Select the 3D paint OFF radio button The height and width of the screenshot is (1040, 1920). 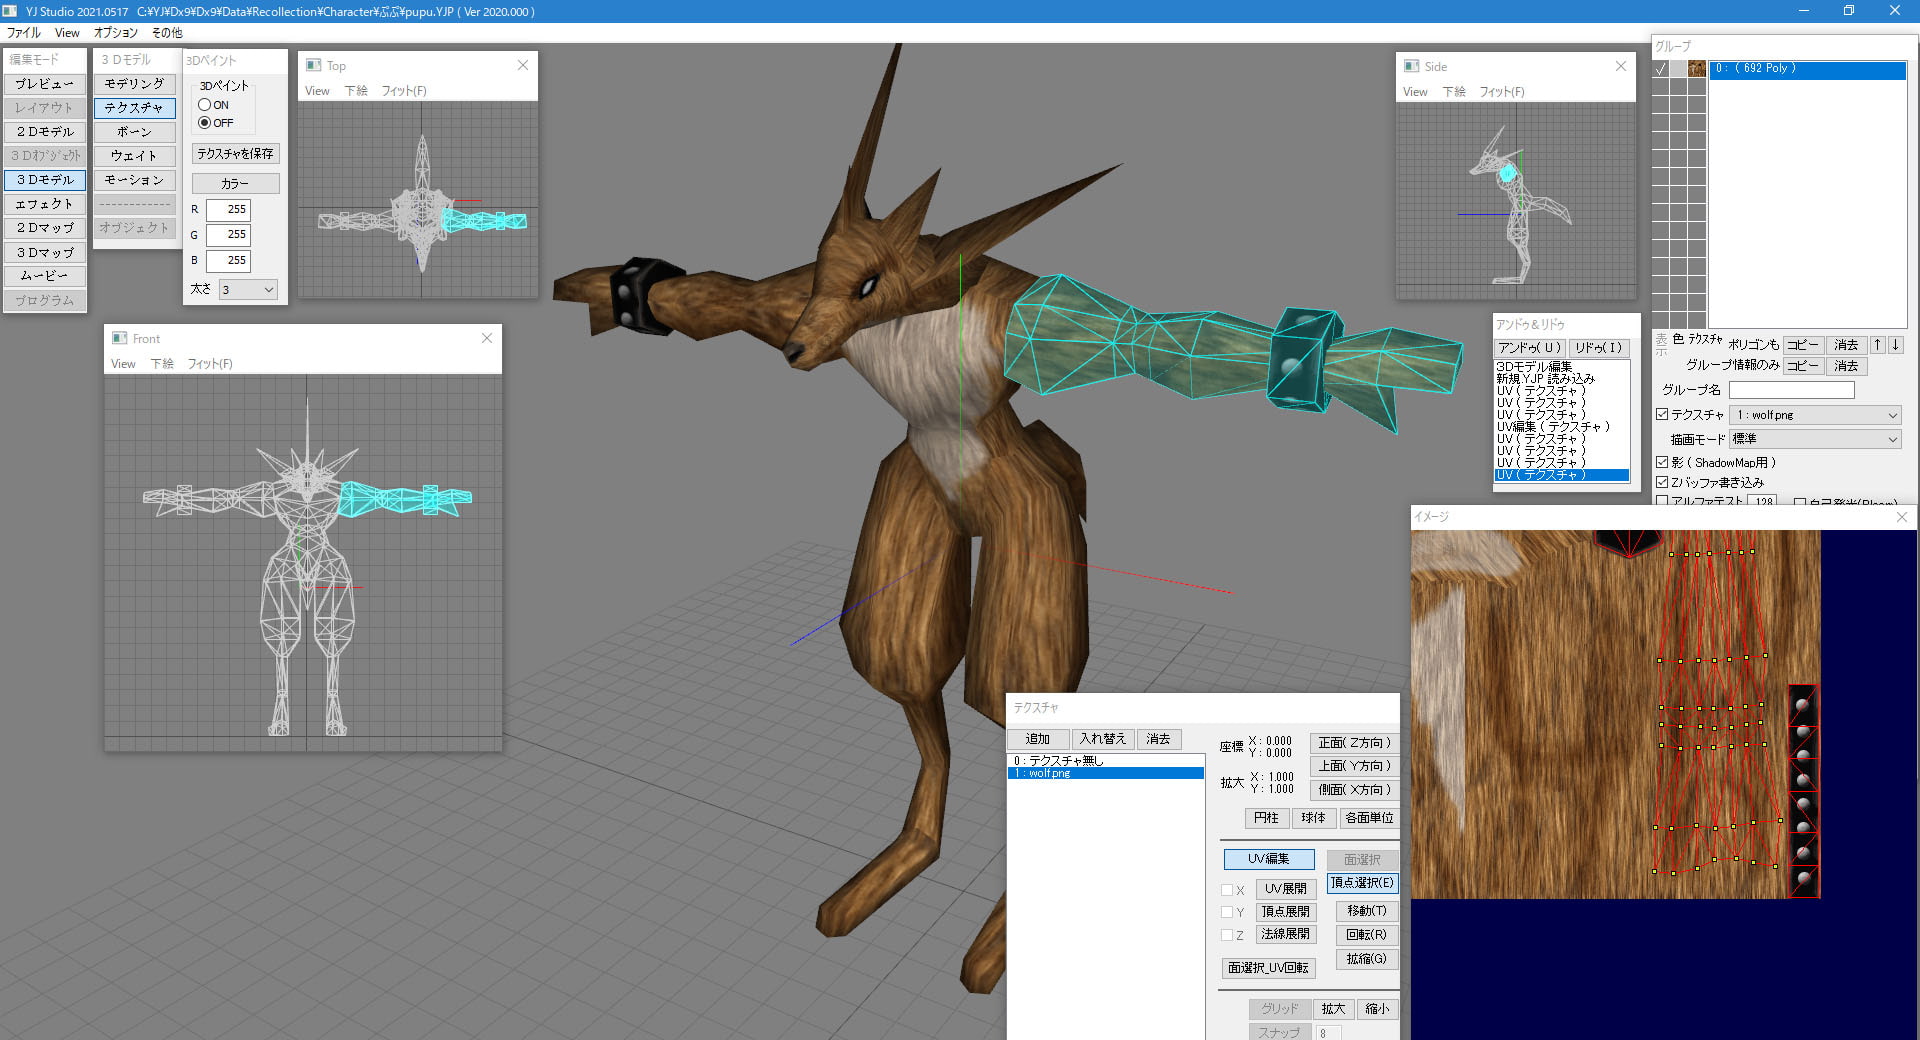click(205, 122)
